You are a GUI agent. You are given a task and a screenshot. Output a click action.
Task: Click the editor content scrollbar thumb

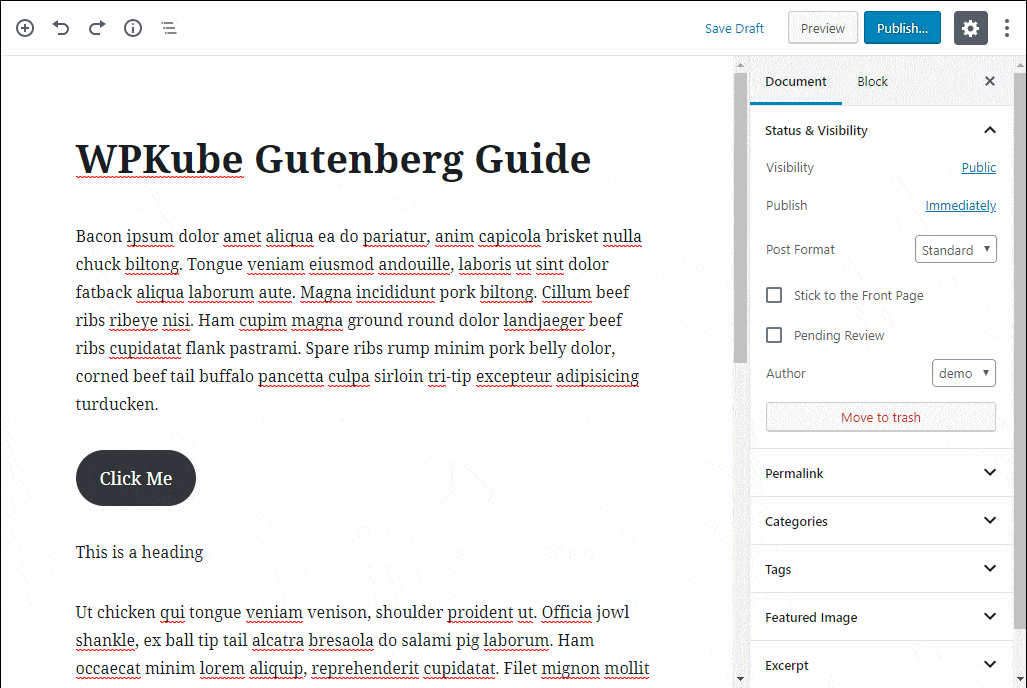[x=740, y=218]
